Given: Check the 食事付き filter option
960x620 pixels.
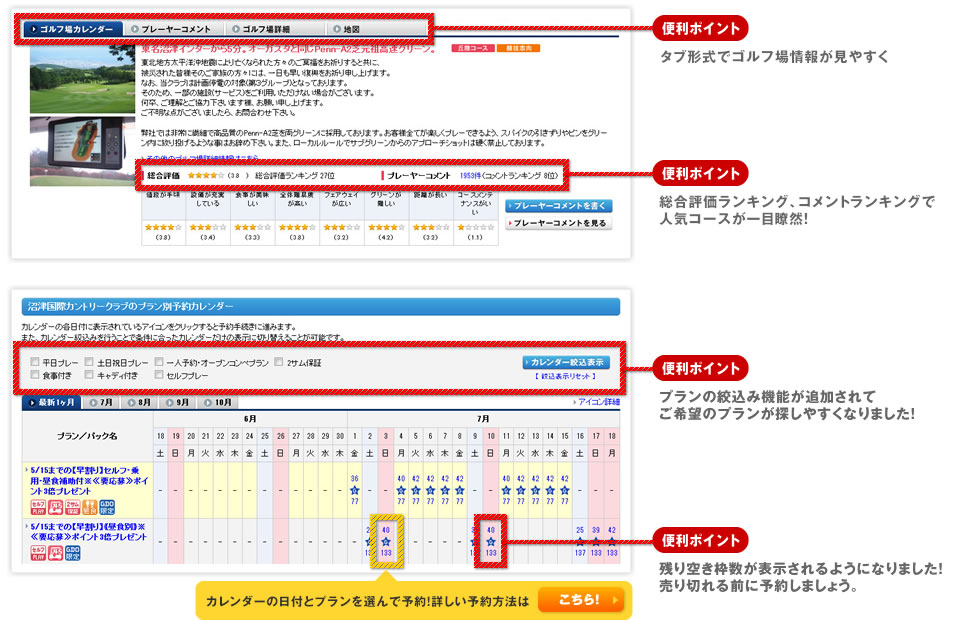Looking at the screenshot, I should (x=34, y=375).
